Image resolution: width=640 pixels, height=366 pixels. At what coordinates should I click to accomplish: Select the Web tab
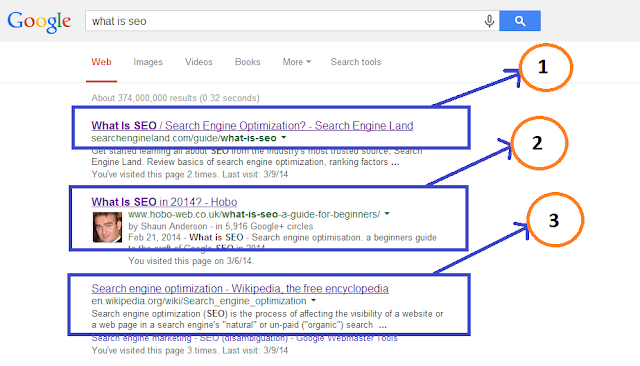click(101, 62)
